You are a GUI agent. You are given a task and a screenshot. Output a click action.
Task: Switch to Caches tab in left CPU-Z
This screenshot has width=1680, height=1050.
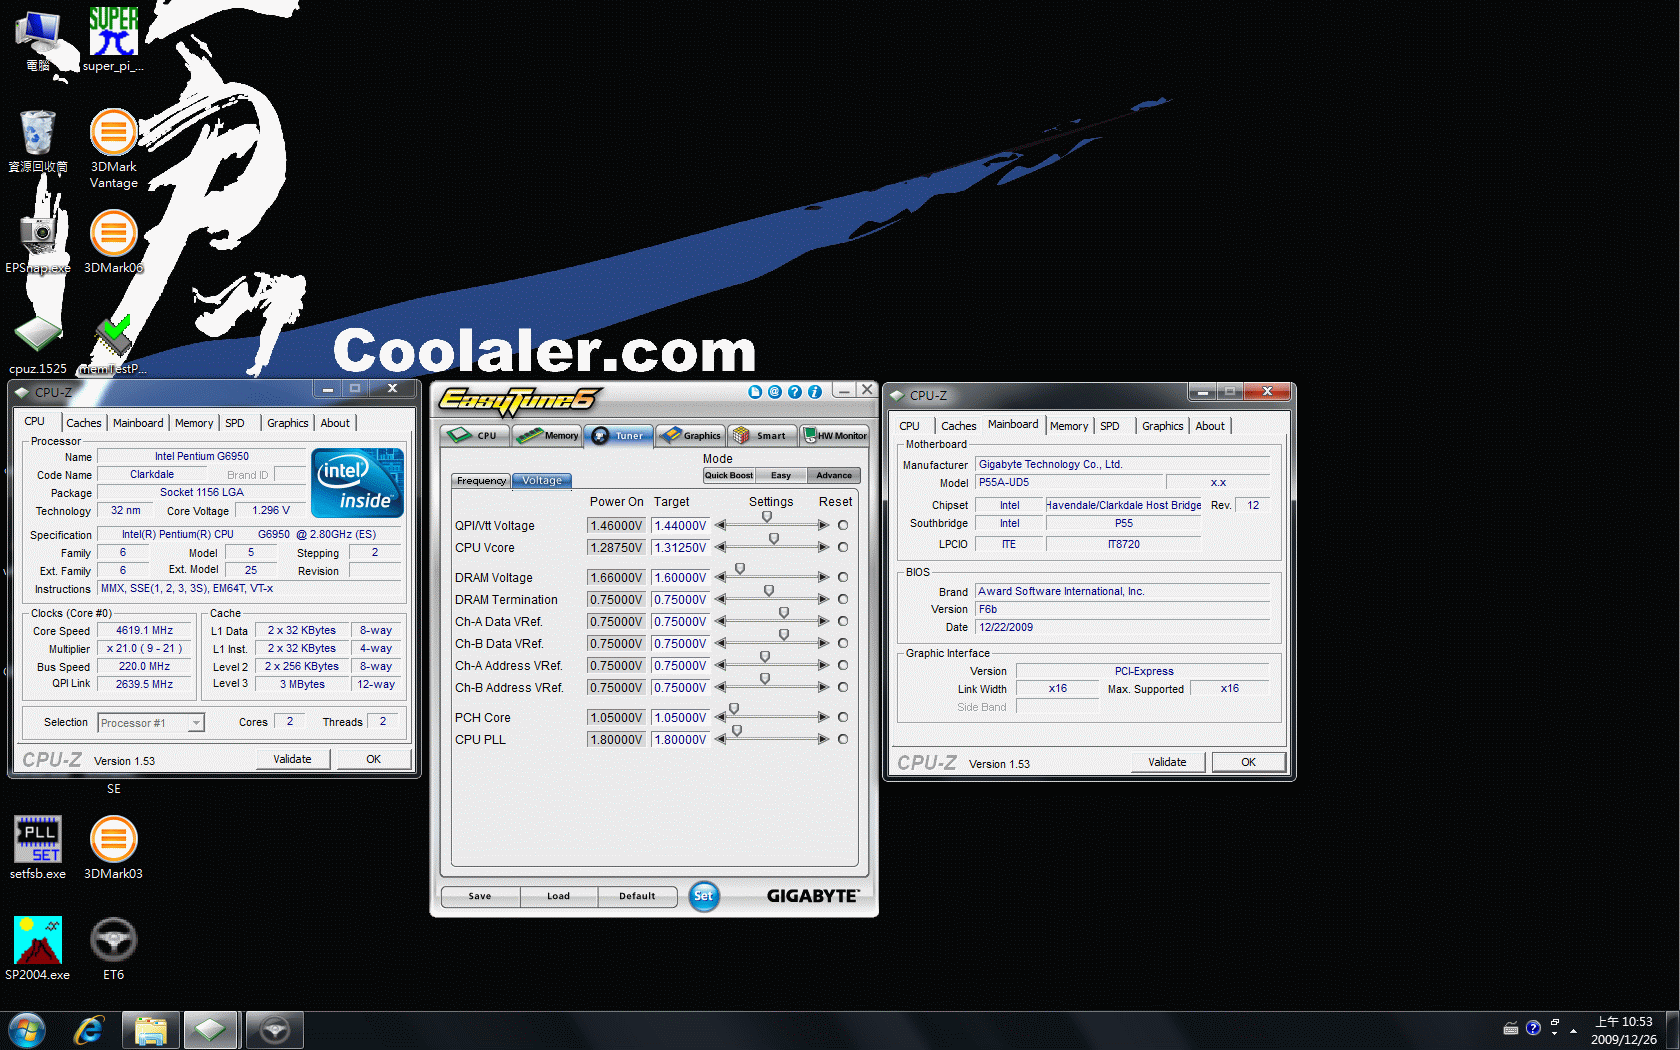click(x=84, y=423)
